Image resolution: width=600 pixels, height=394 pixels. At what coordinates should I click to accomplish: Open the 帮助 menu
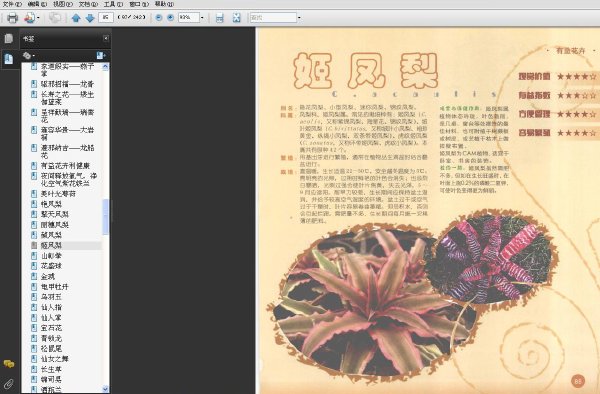pos(164,4)
